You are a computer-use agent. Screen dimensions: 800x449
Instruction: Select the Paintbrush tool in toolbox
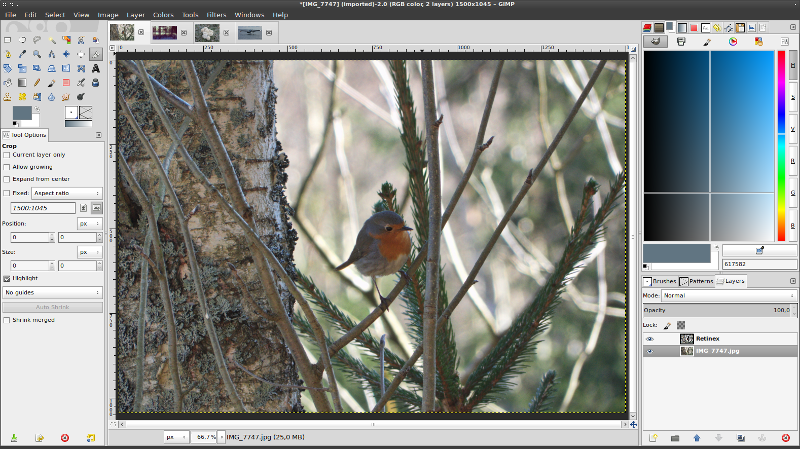[52, 83]
